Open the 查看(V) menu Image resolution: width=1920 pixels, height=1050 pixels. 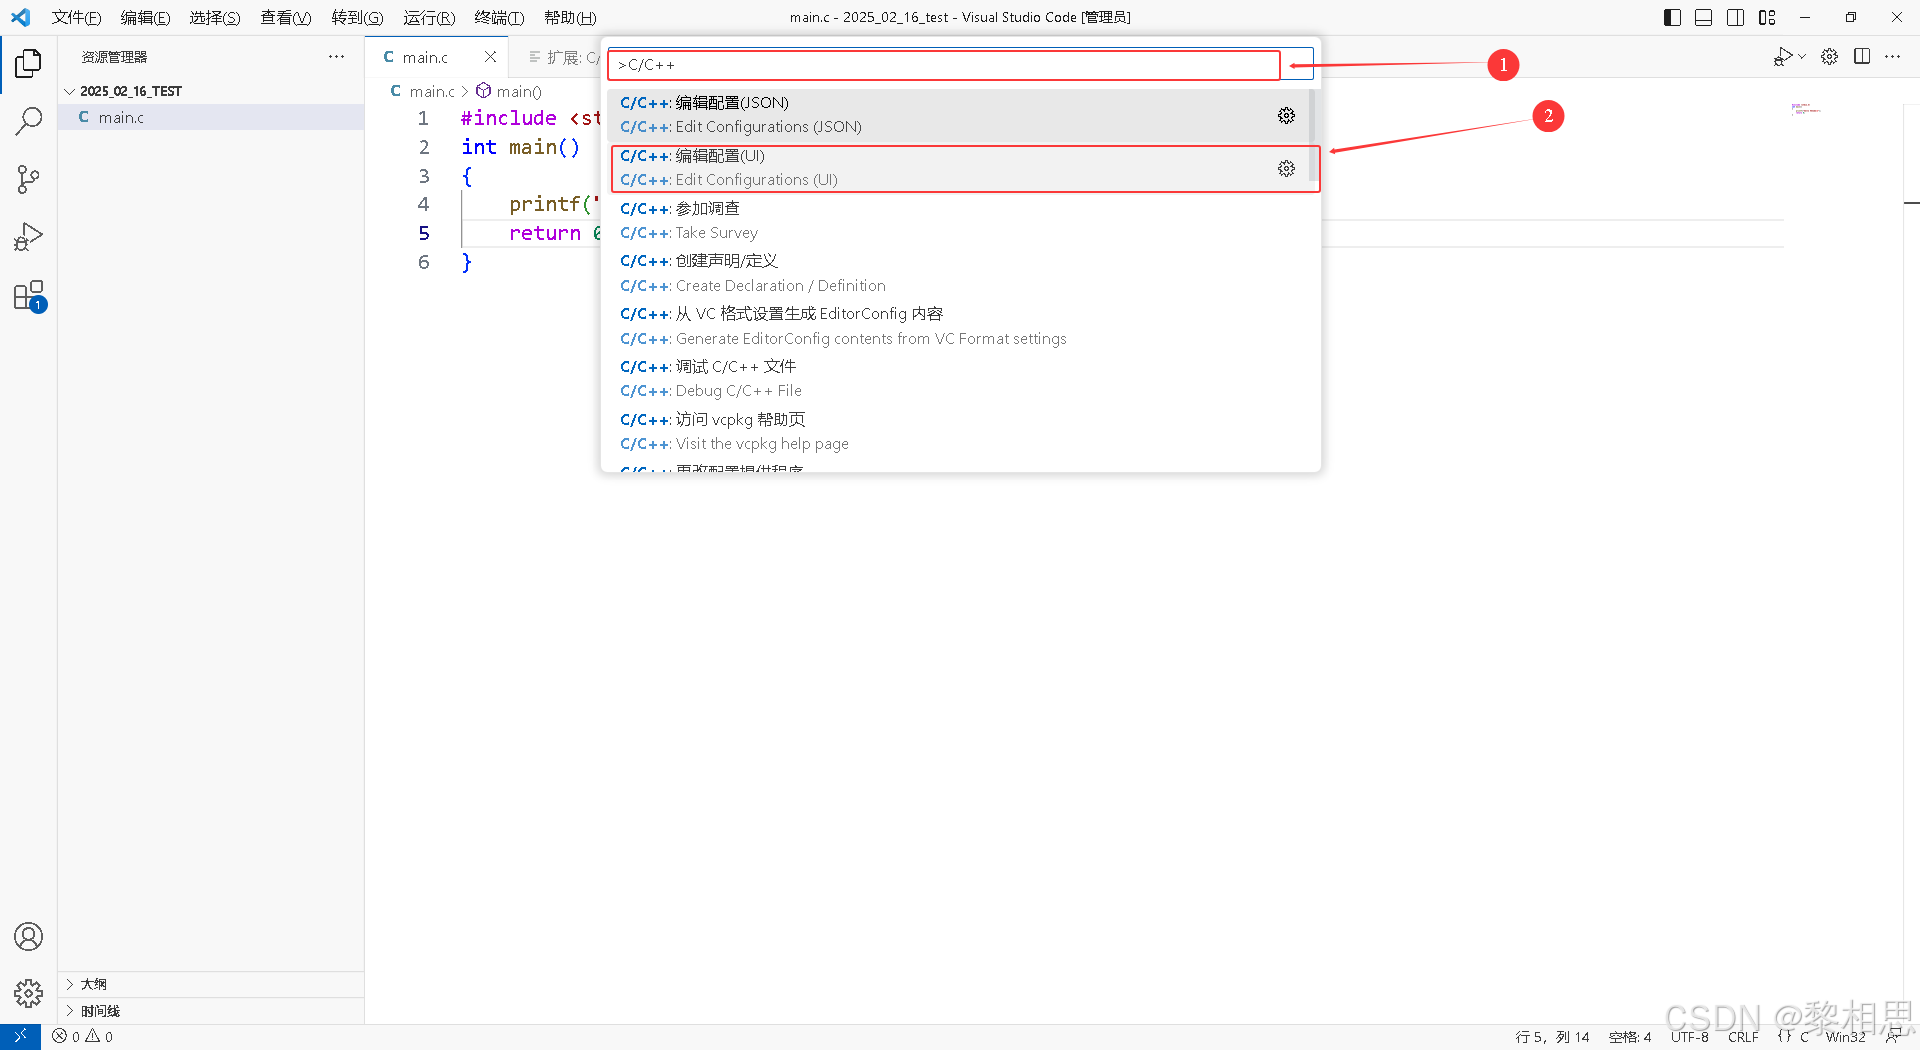[286, 17]
